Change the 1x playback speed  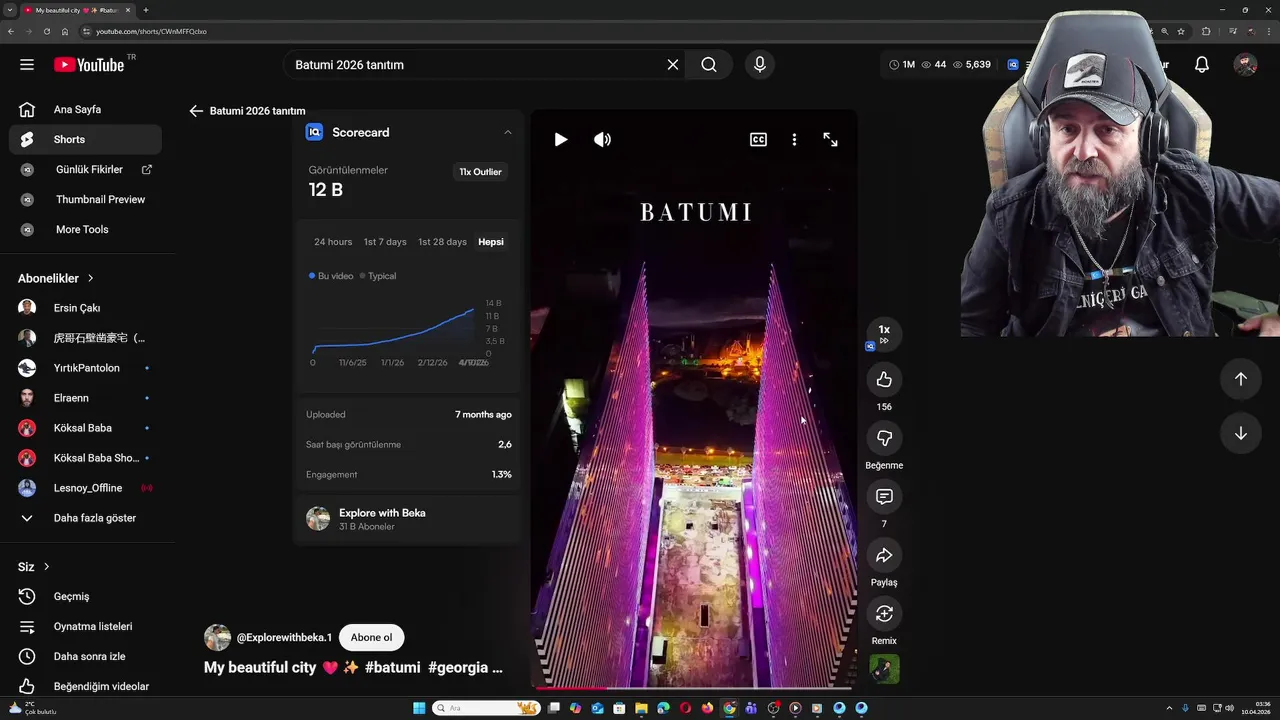[x=884, y=334]
